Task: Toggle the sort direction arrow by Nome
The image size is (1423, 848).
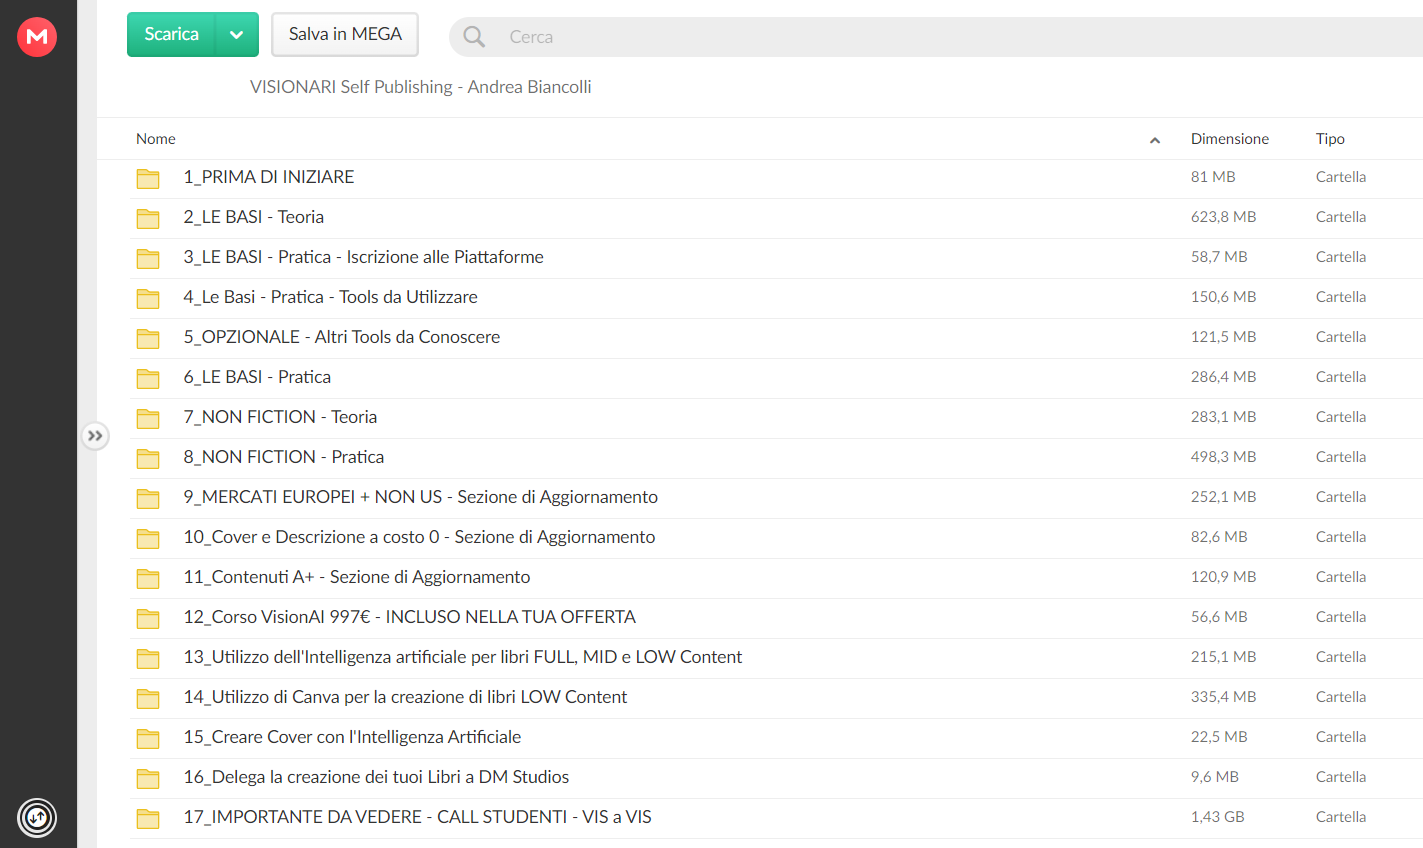Action: 1155,140
